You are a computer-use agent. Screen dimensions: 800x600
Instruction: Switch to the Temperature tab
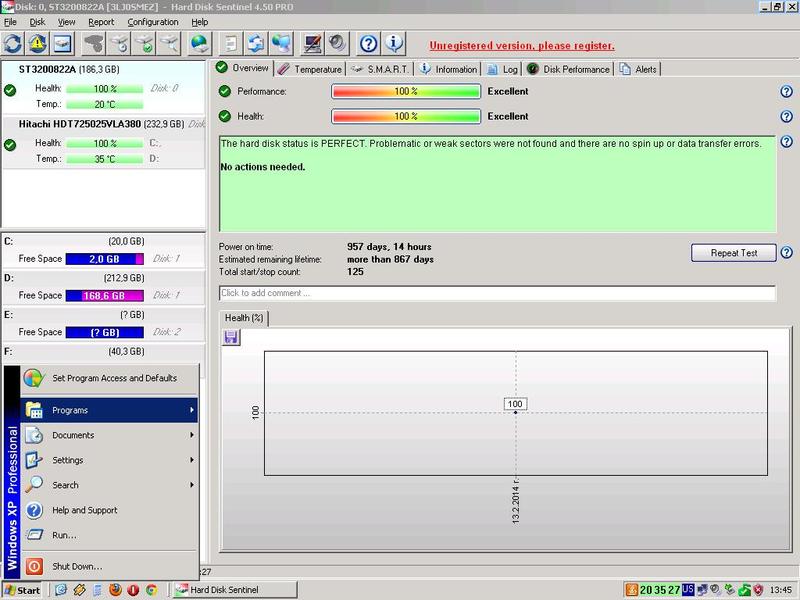pyautogui.click(x=310, y=69)
